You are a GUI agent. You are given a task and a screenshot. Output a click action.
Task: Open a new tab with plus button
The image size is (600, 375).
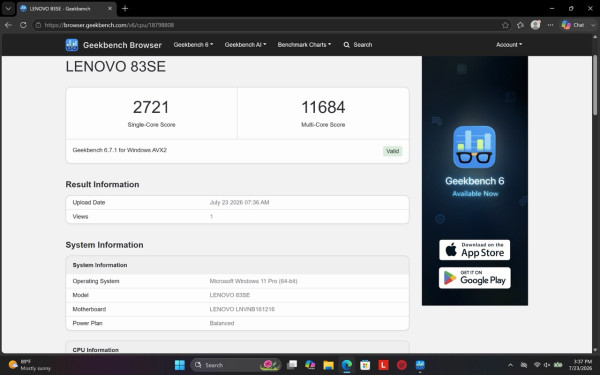click(125, 8)
